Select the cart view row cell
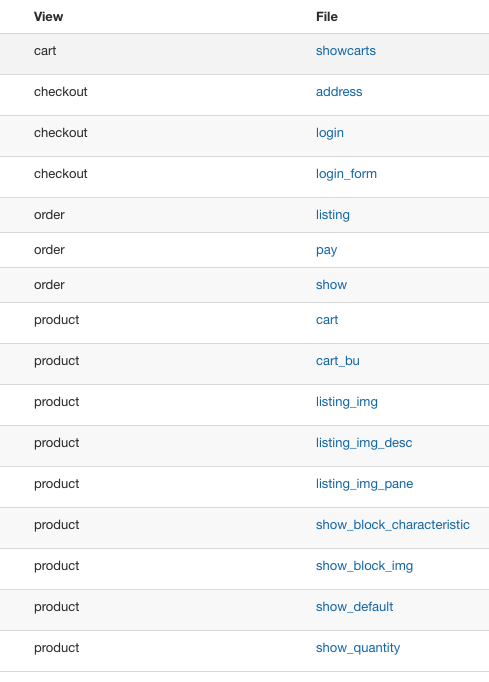 [x=45, y=51]
